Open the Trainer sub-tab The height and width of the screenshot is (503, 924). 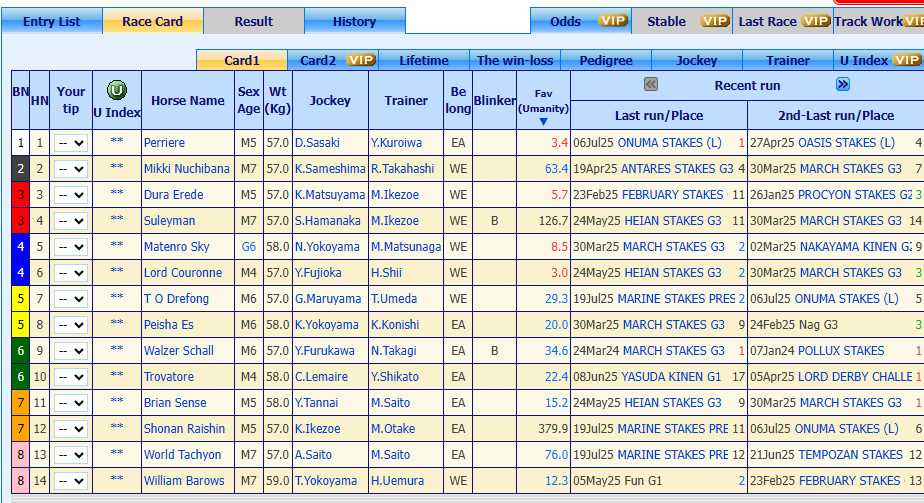click(x=788, y=60)
